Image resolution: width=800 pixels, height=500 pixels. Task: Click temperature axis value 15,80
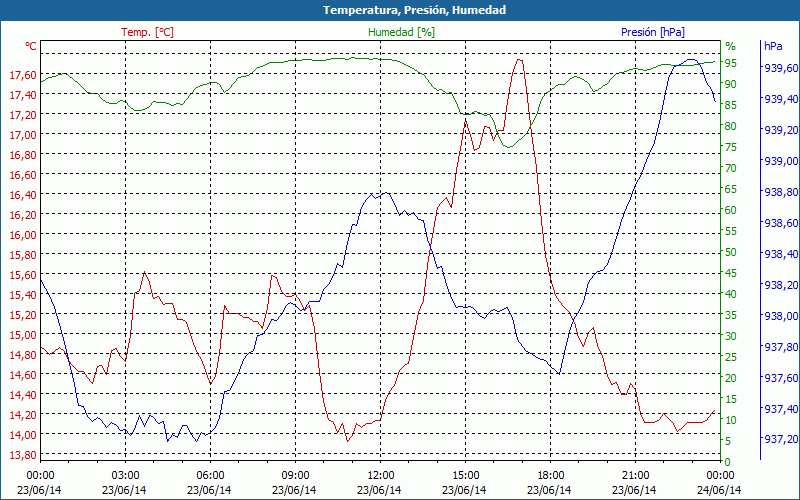pos(23,255)
